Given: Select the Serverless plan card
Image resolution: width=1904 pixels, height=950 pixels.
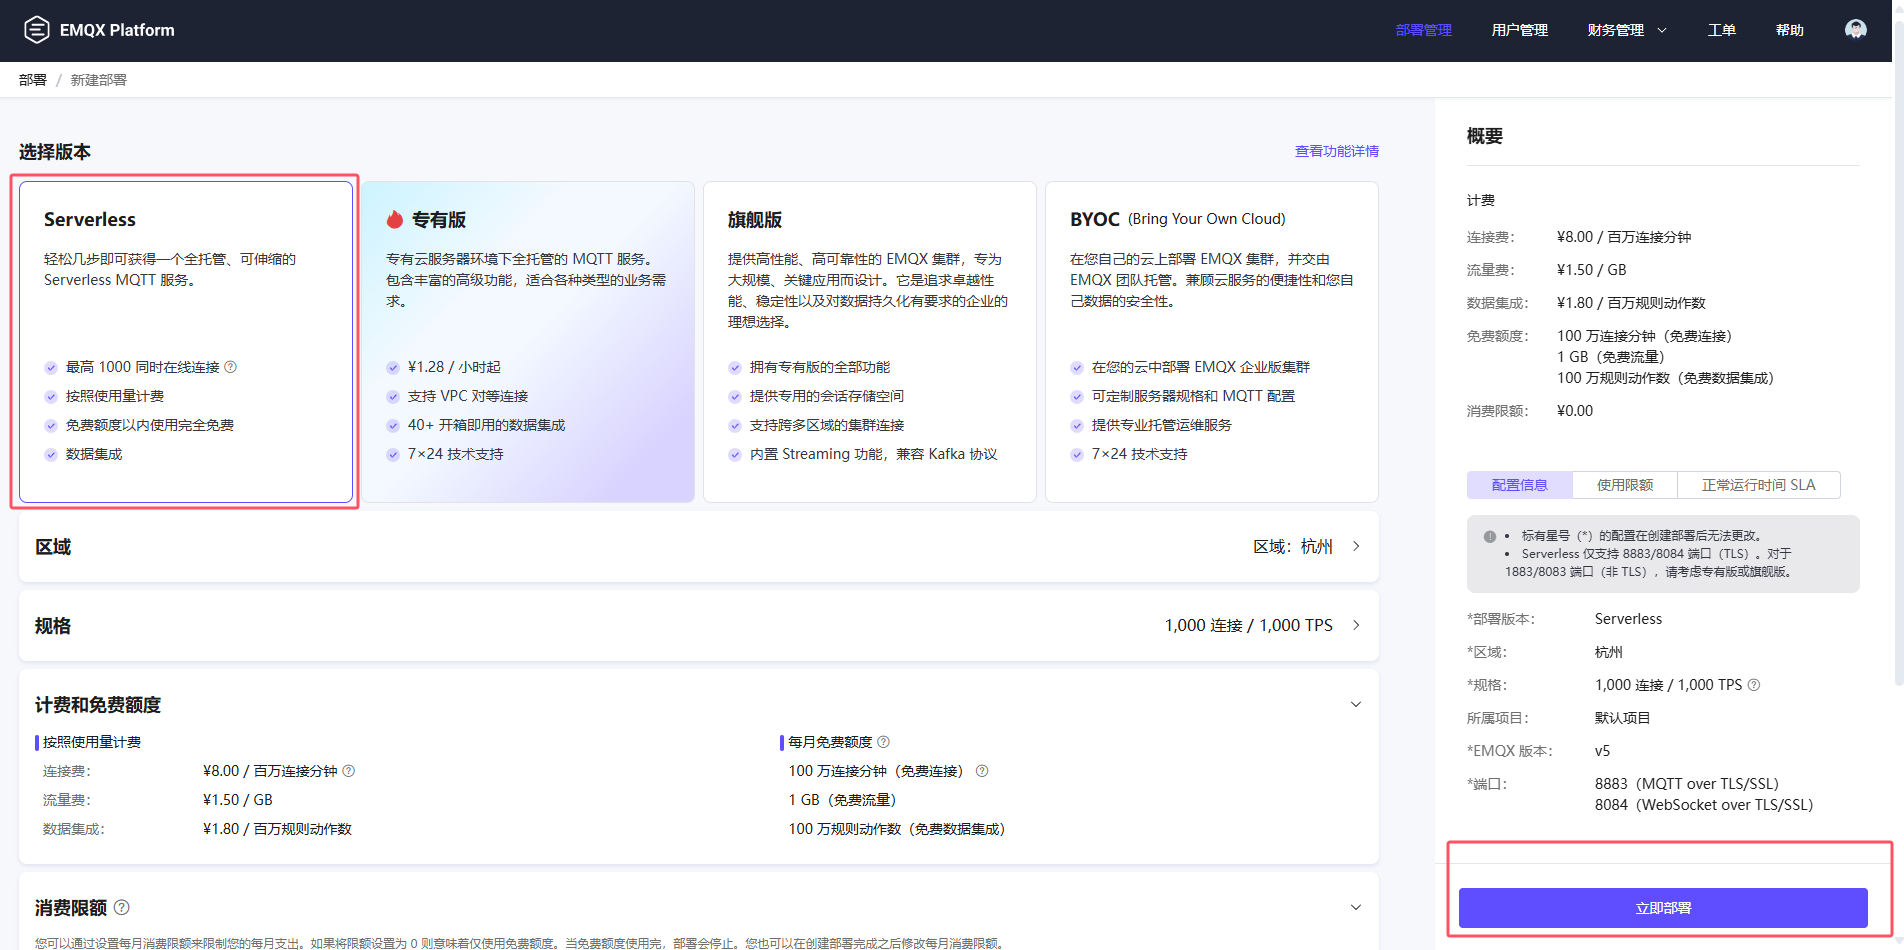Looking at the screenshot, I should [186, 341].
